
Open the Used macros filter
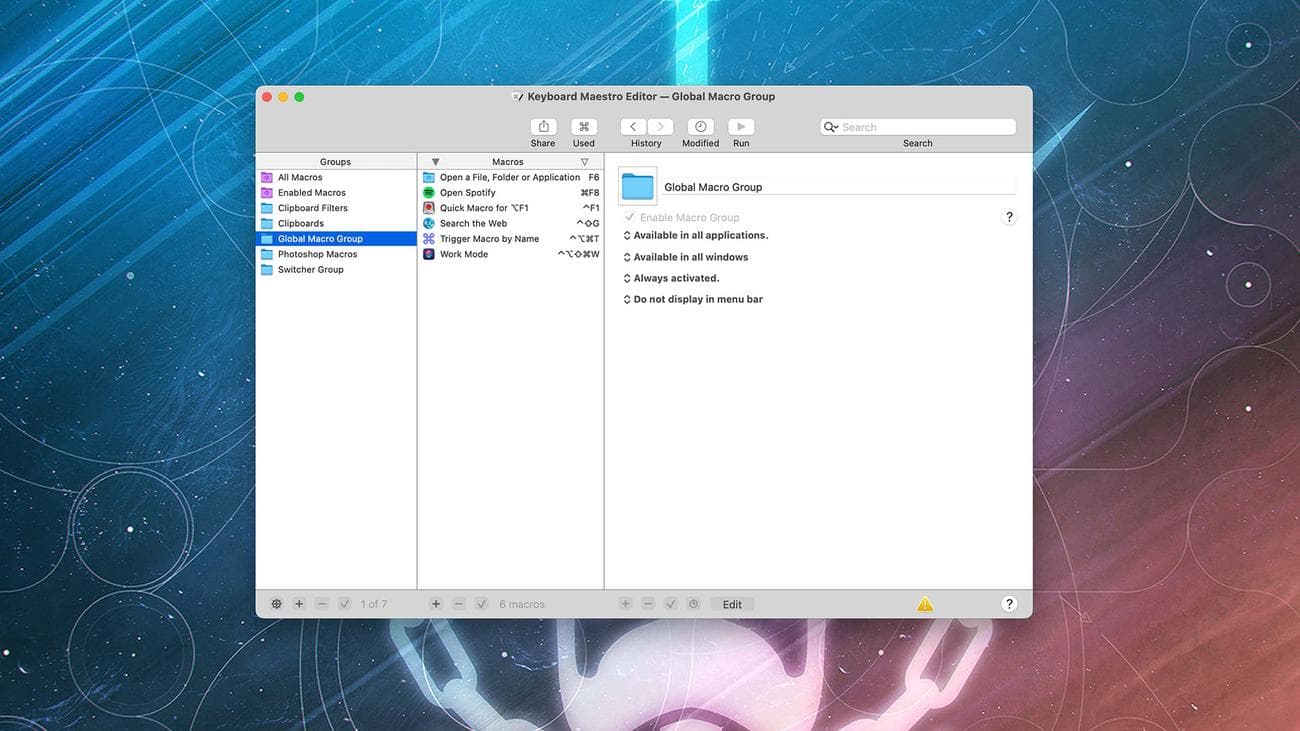[x=584, y=127]
